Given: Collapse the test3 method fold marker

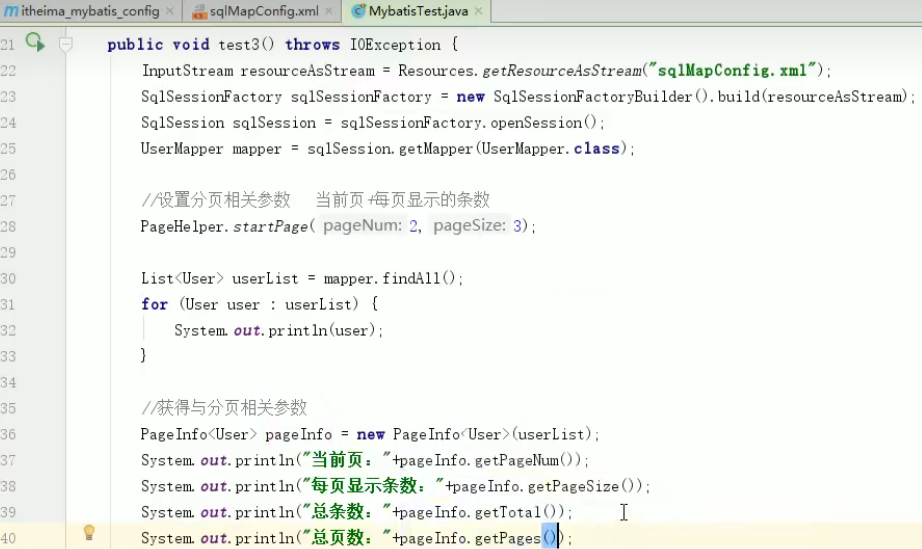Looking at the screenshot, I should click(x=66, y=44).
